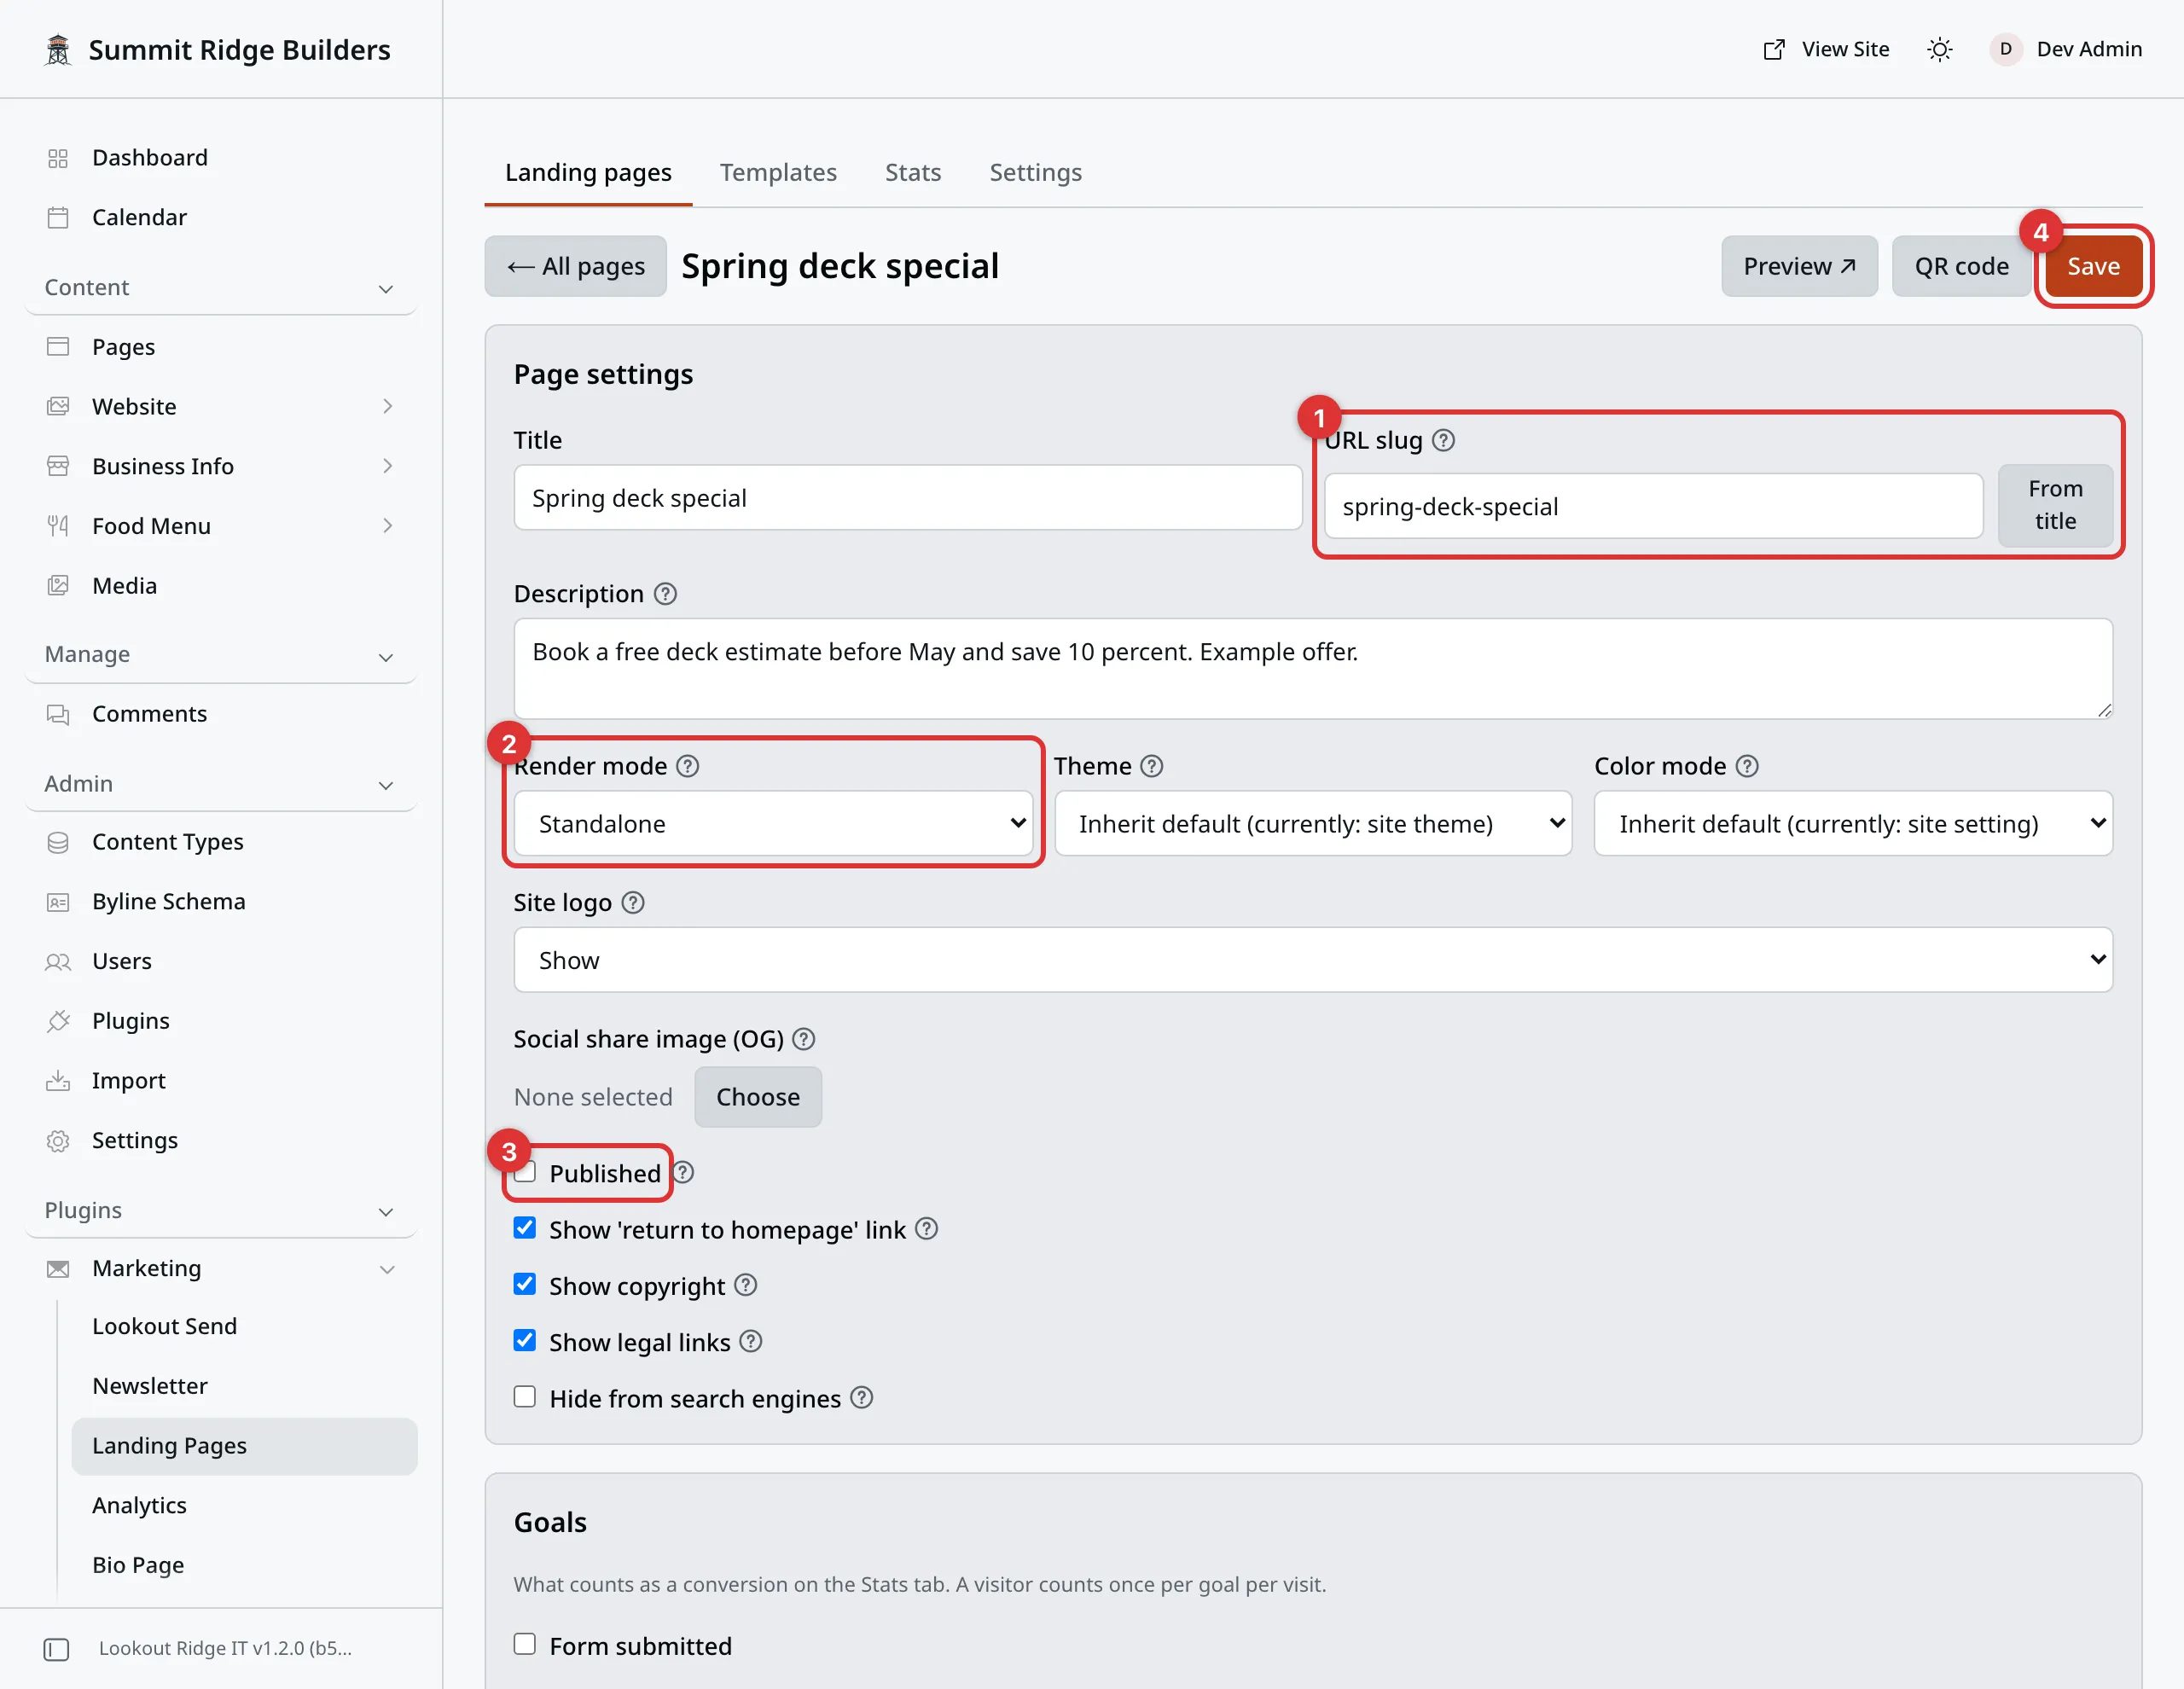Choose a social share image
Image resolution: width=2184 pixels, height=1689 pixels.
coord(758,1097)
